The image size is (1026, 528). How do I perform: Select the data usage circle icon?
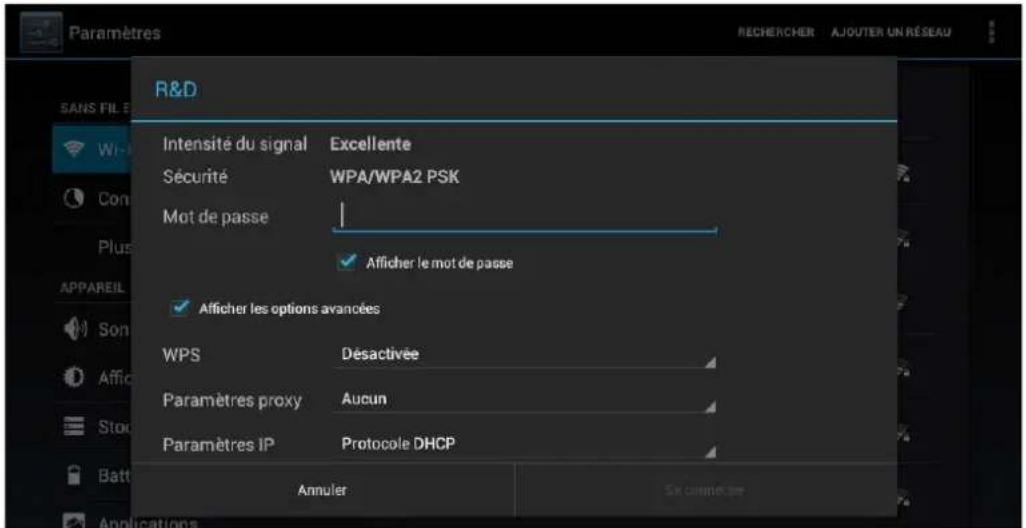pos(74,198)
